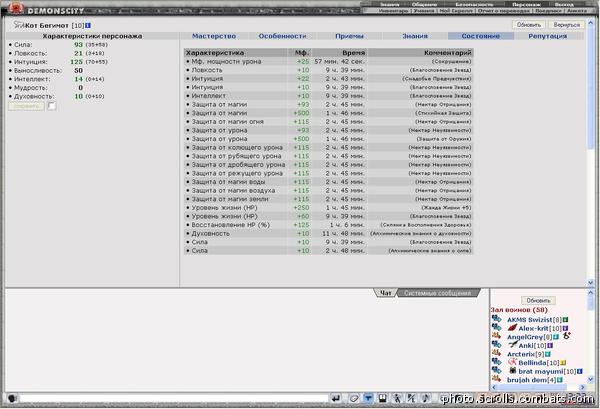Screen dimensions: 600x409
Task: Click the private message icon beside brat mayumi
Action: pos(496,370)
